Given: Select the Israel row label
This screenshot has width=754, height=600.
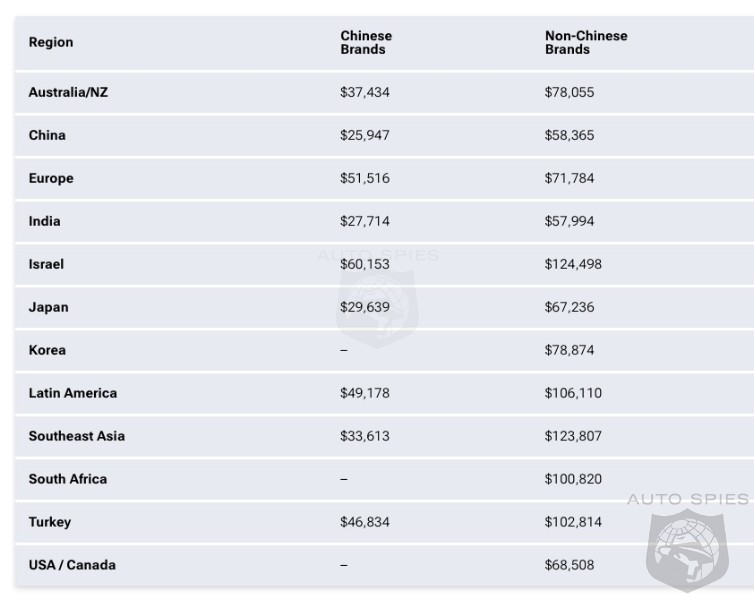Looking at the screenshot, I should pos(46,264).
